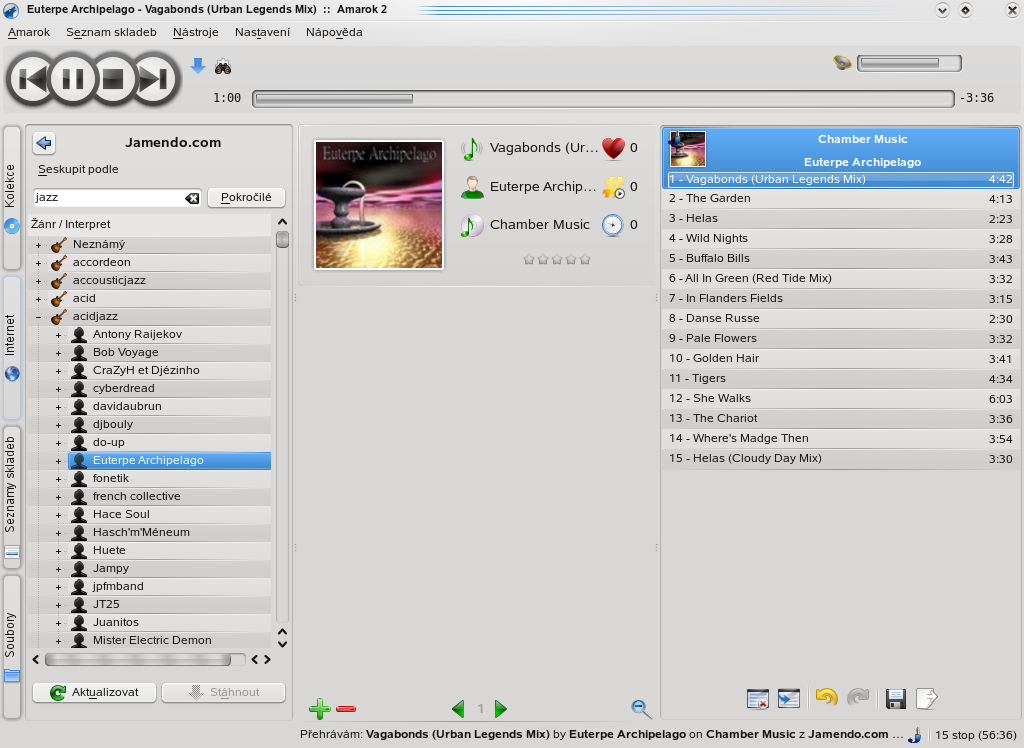Screen dimensions: 1024x748
Task: Go to next context page arrow
Action: coord(501,709)
